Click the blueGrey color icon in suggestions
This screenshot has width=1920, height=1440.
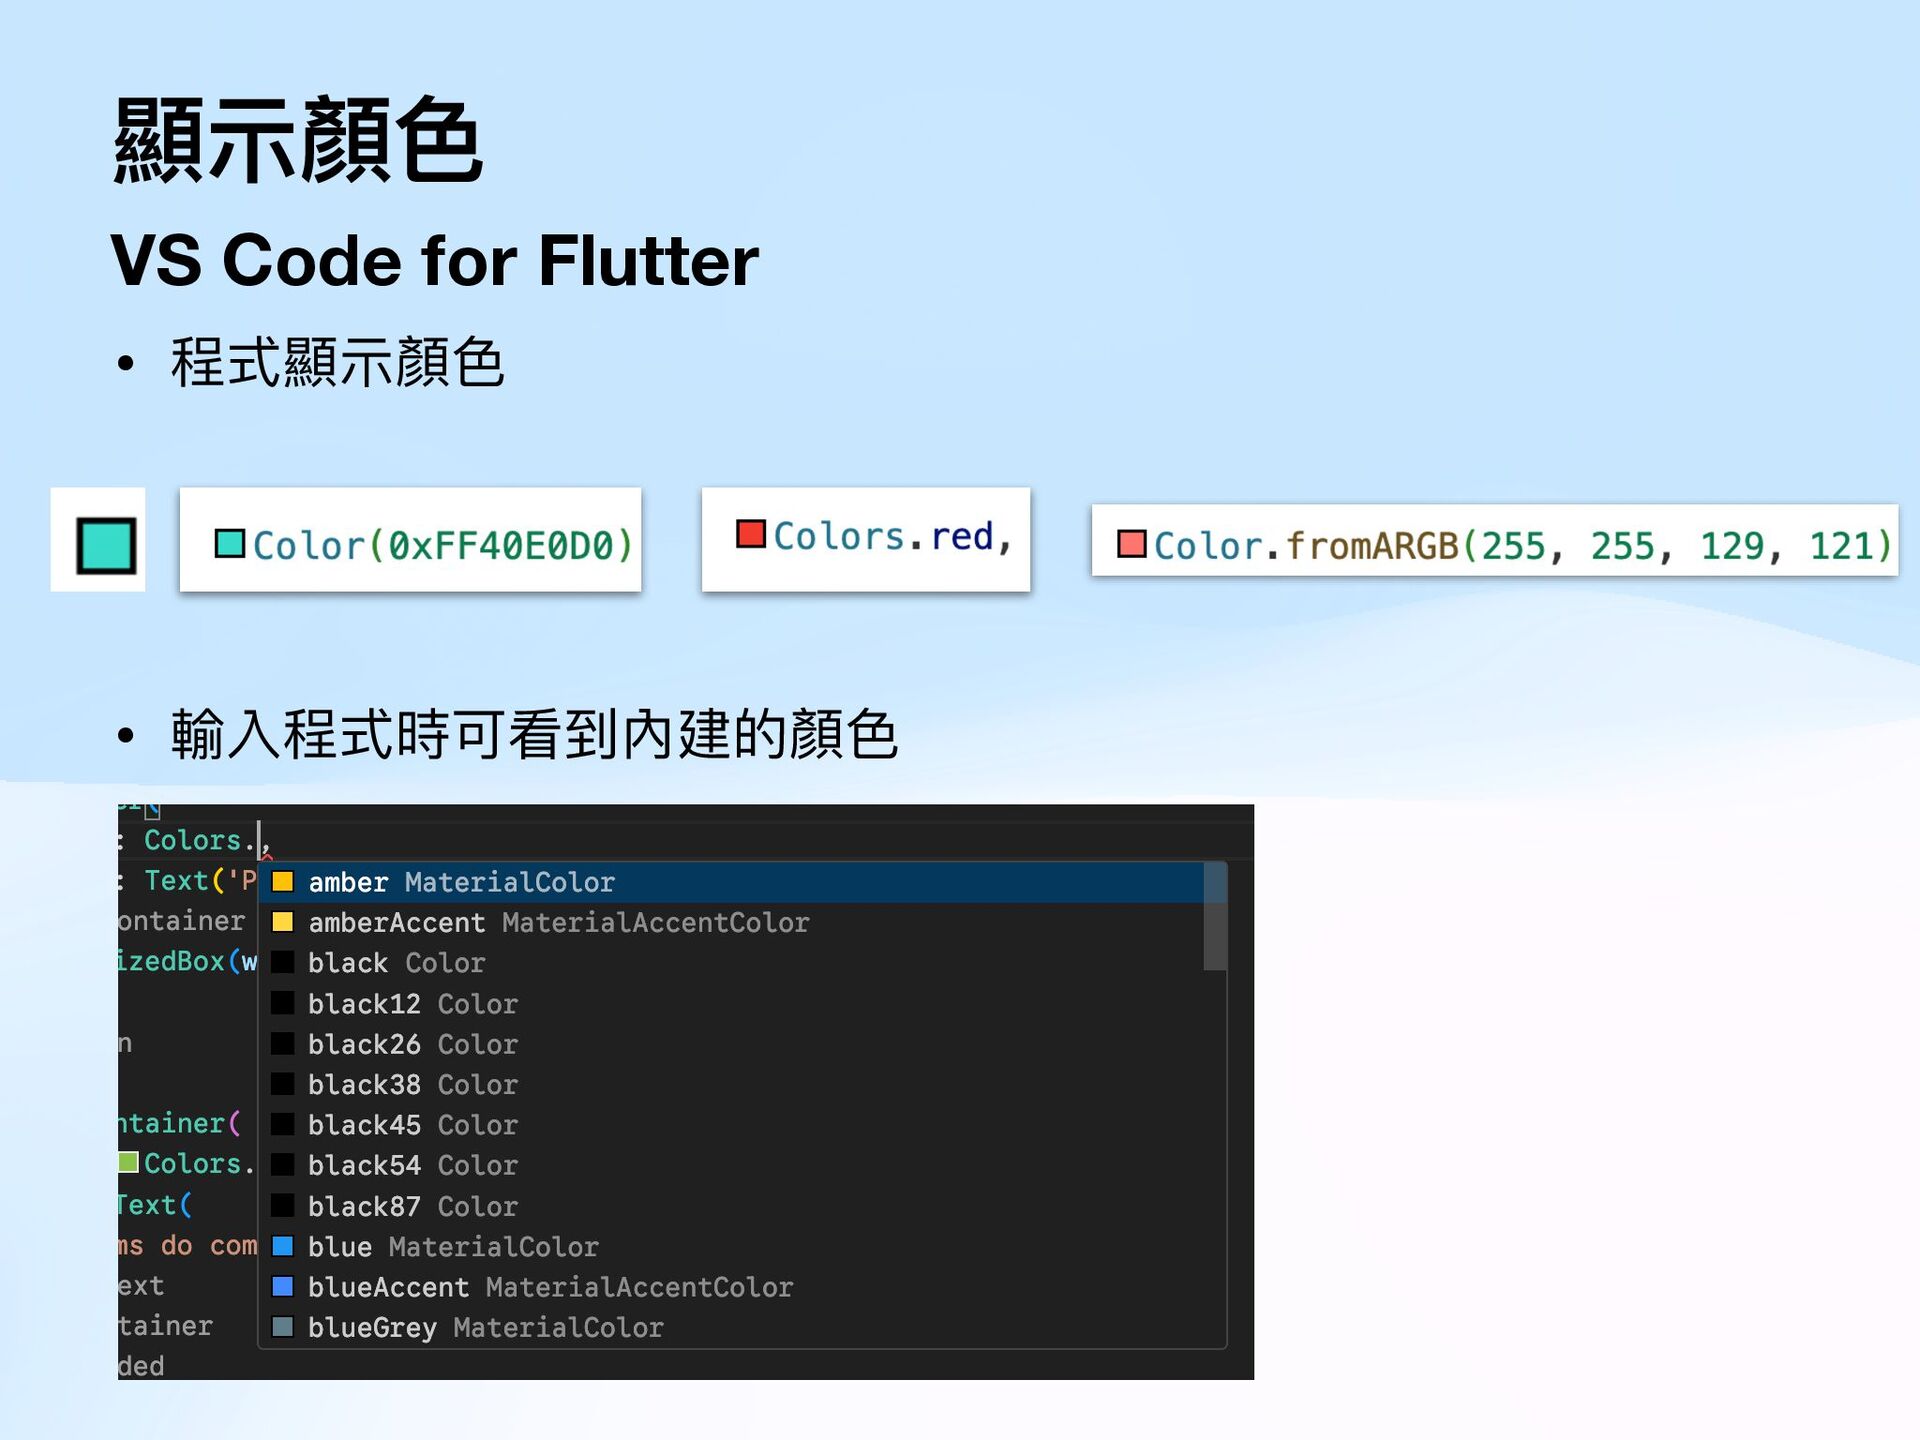pyautogui.click(x=283, y=1326)
